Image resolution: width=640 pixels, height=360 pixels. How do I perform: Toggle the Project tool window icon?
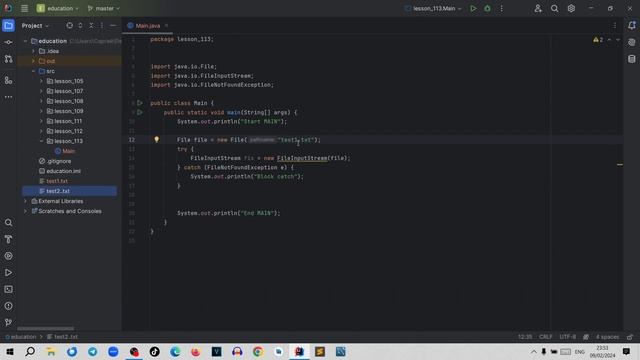(8, 25)
